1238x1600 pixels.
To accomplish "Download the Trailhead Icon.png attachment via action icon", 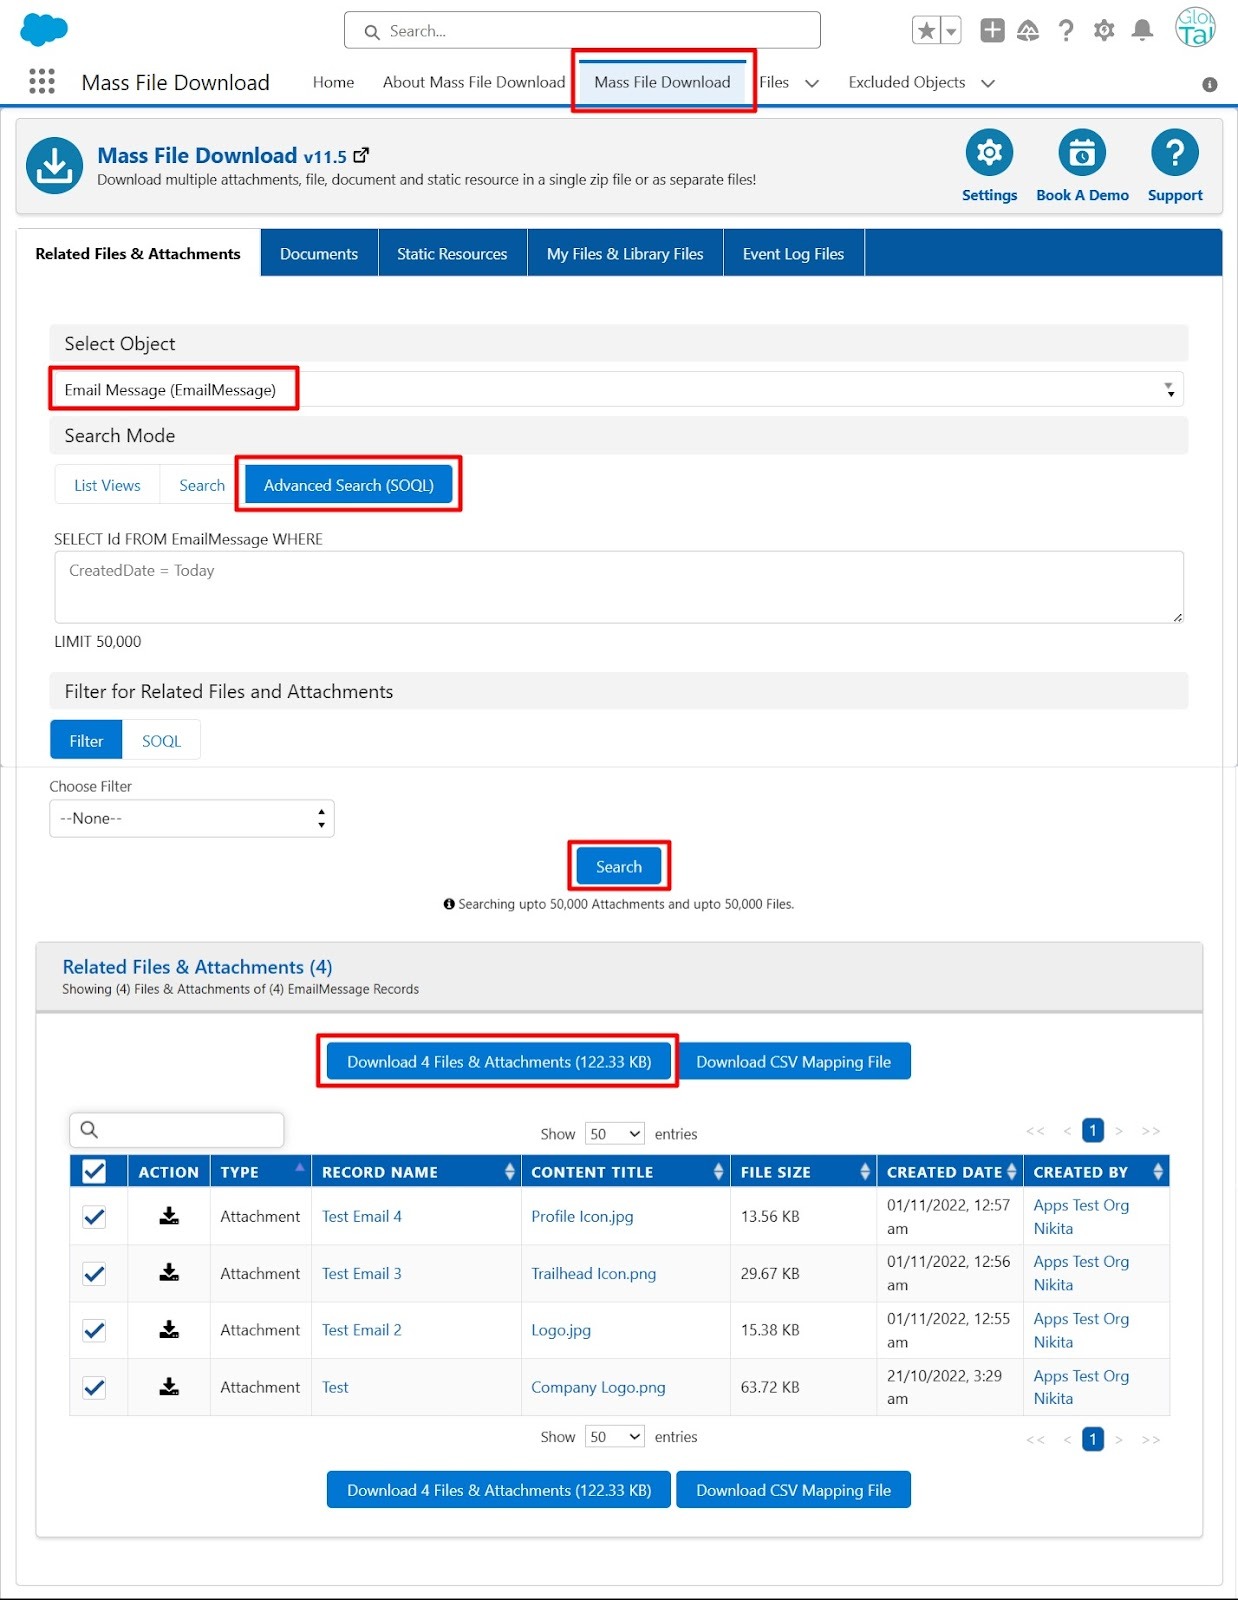I will pyautogui.click(x=169, y=1273).
